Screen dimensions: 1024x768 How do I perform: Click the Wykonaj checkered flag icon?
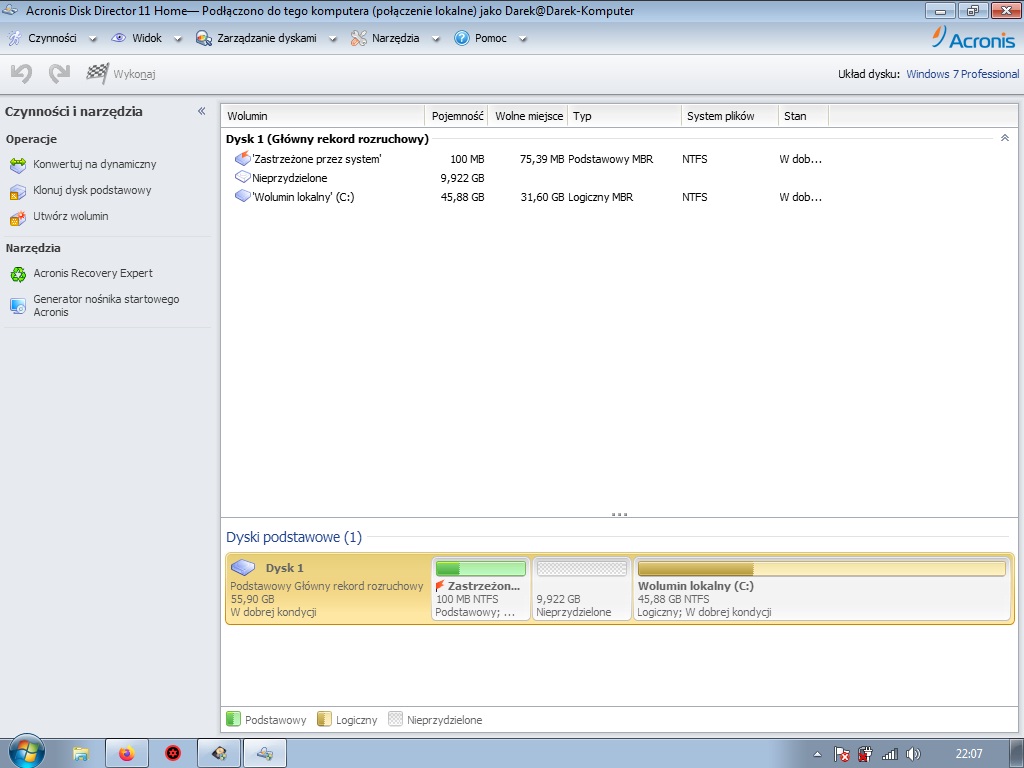click(97, 73)
